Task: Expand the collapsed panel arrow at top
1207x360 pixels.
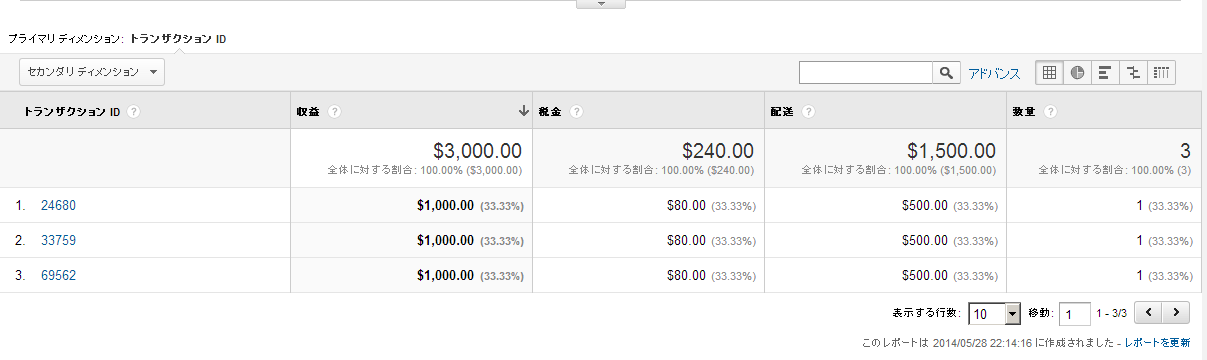Action: [601, 4]
